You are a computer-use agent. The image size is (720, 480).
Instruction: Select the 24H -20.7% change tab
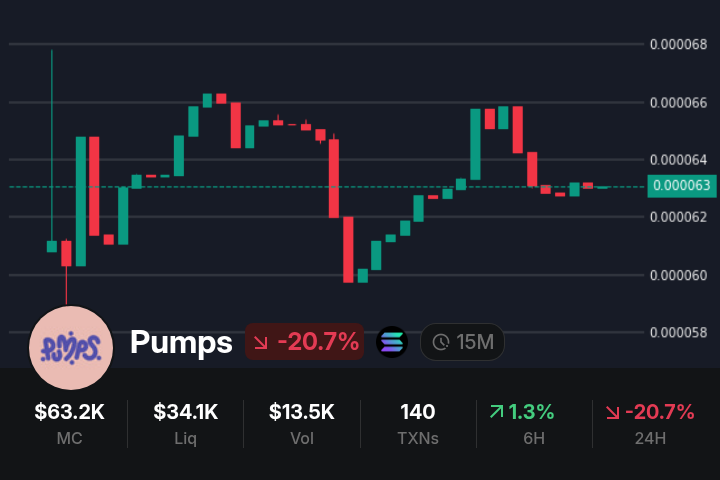(x=649, y=422)
